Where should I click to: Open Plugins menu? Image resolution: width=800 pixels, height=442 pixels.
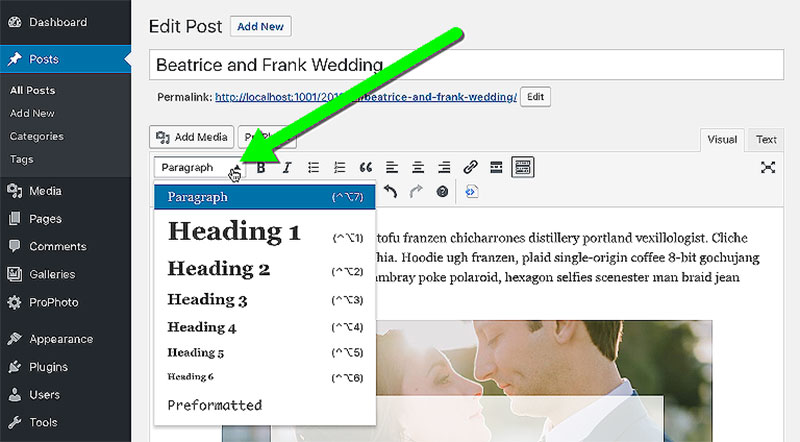(x=65, y=367)
